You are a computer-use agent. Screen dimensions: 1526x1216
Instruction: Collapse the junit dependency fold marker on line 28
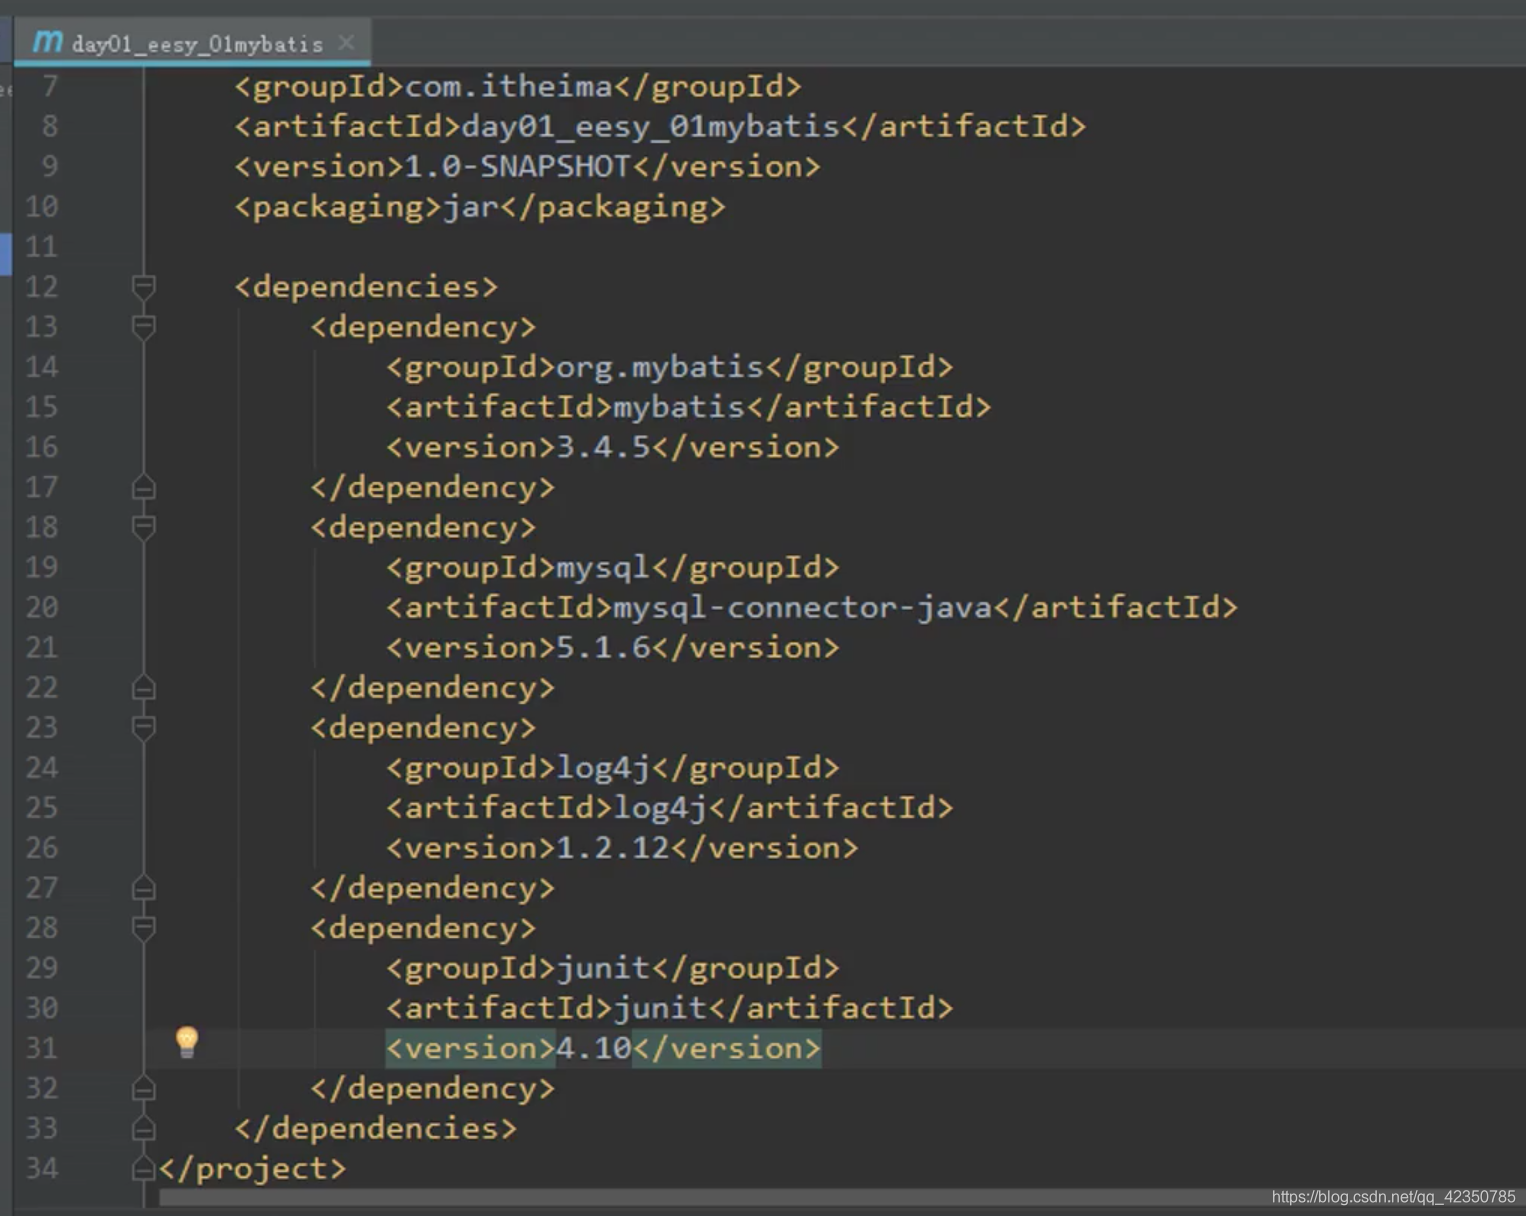coord(144,928)
